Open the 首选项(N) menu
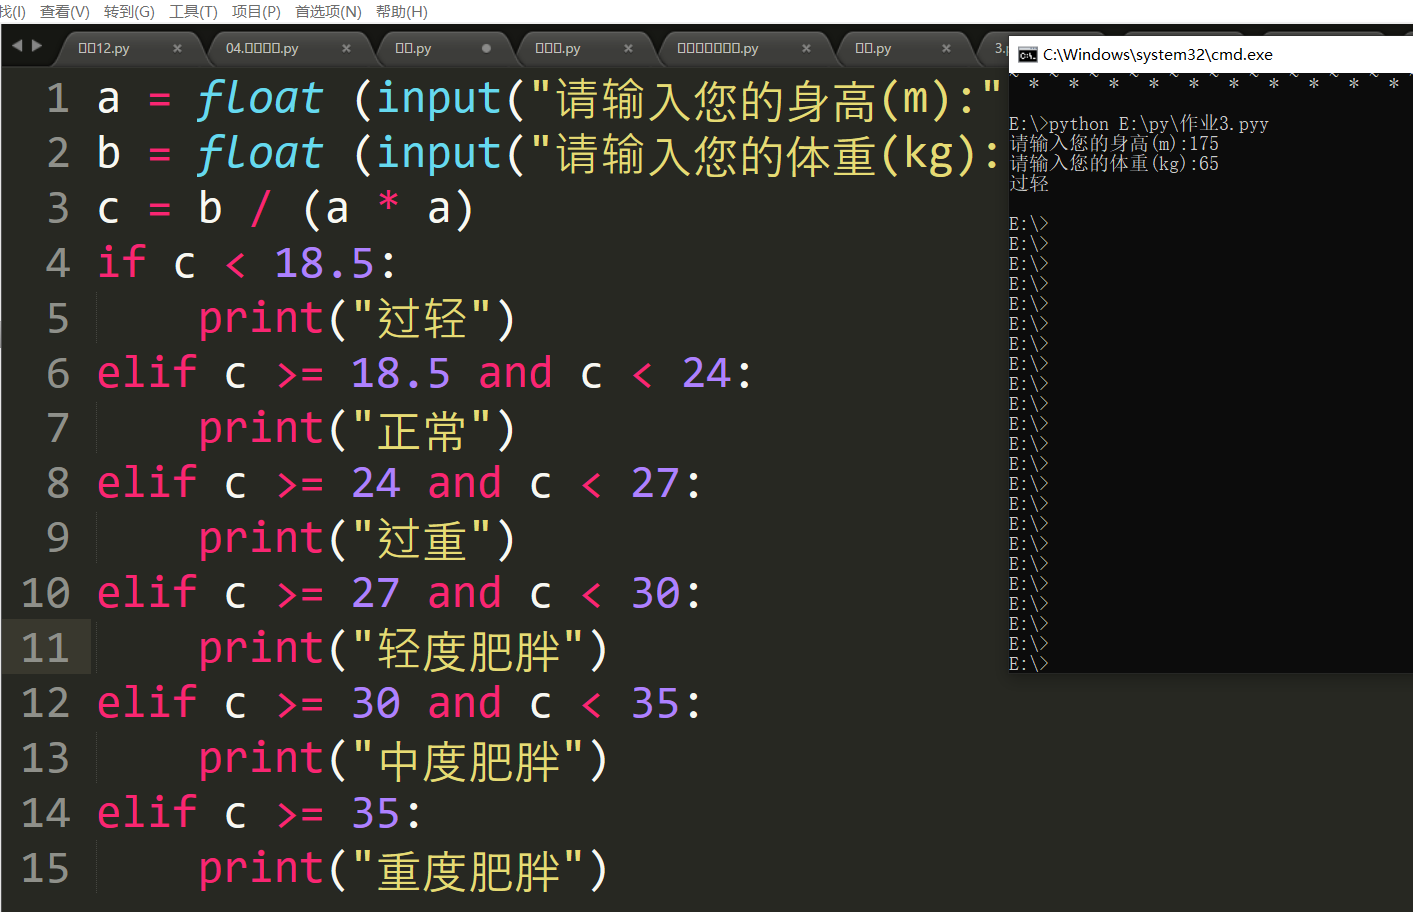The width and height of the screenshot is (1413, 912). coord(328,11)
